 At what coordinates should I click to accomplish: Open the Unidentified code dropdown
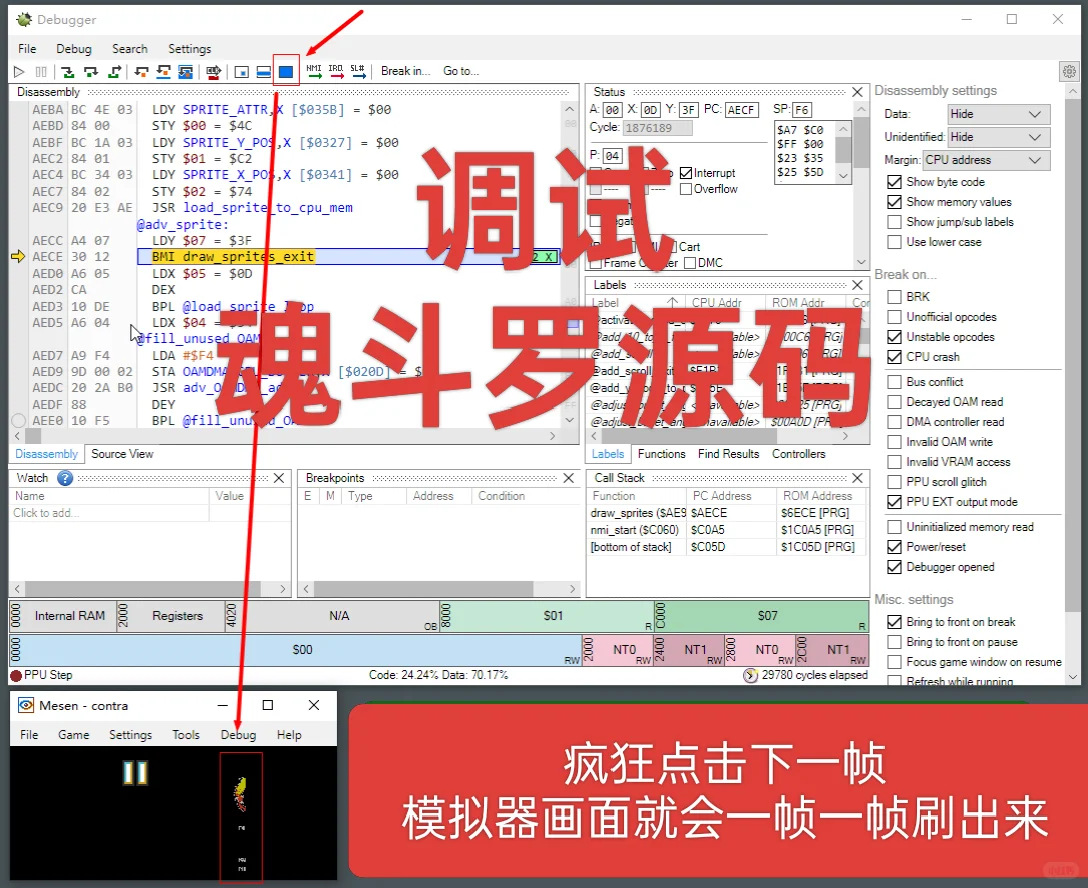tap(997, 137)
